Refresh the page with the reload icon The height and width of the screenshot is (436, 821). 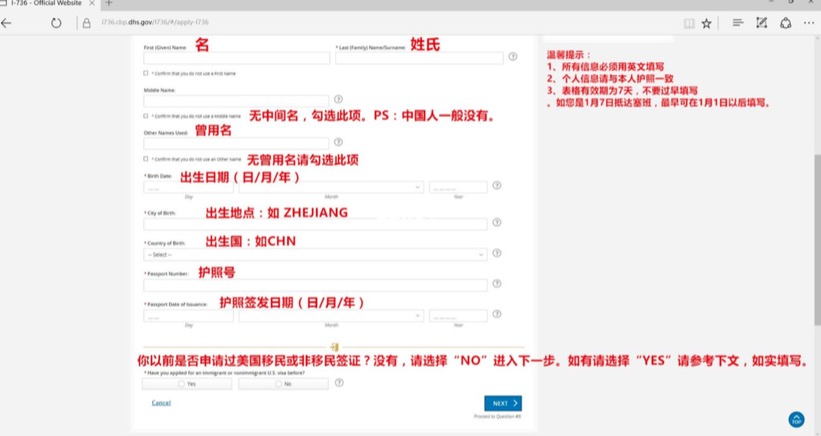[x=55, y=22]
